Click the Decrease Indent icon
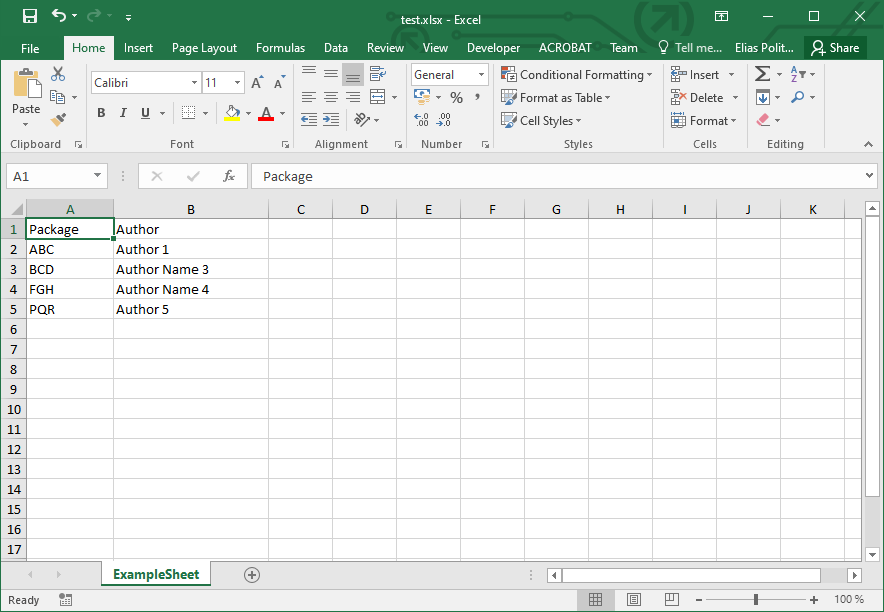 pos(308,119)
